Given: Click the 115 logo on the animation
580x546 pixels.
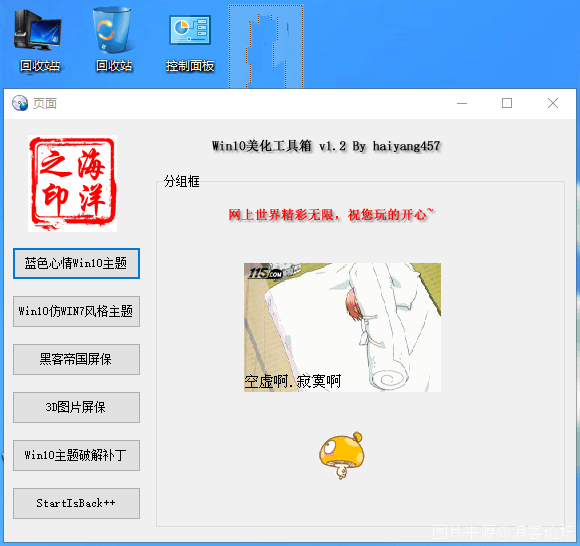Looking at the screenshot, I should [x=265, y=273].
